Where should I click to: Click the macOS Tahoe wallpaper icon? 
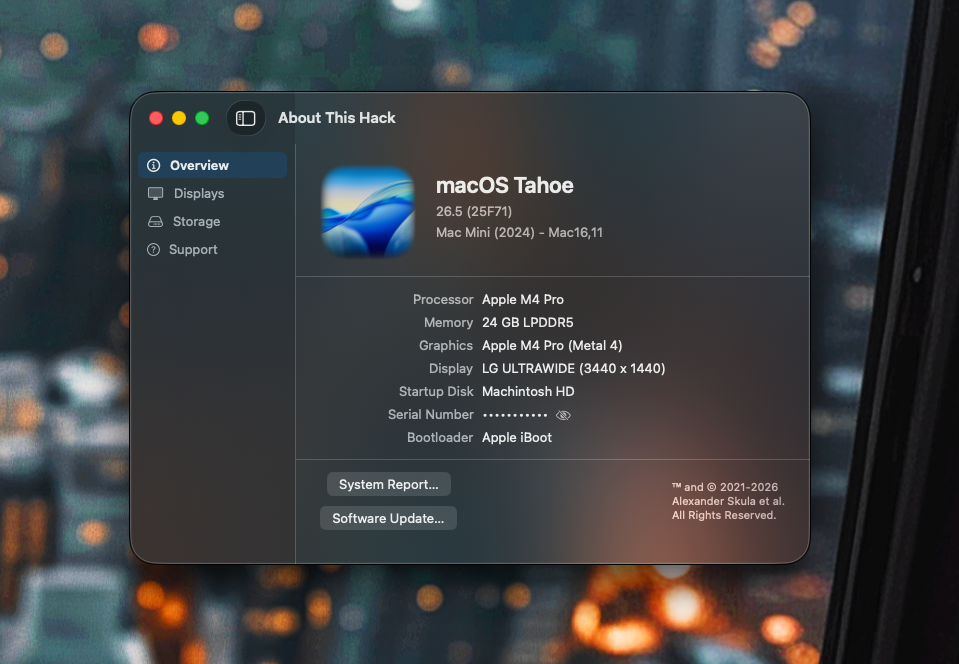point(368,212)
